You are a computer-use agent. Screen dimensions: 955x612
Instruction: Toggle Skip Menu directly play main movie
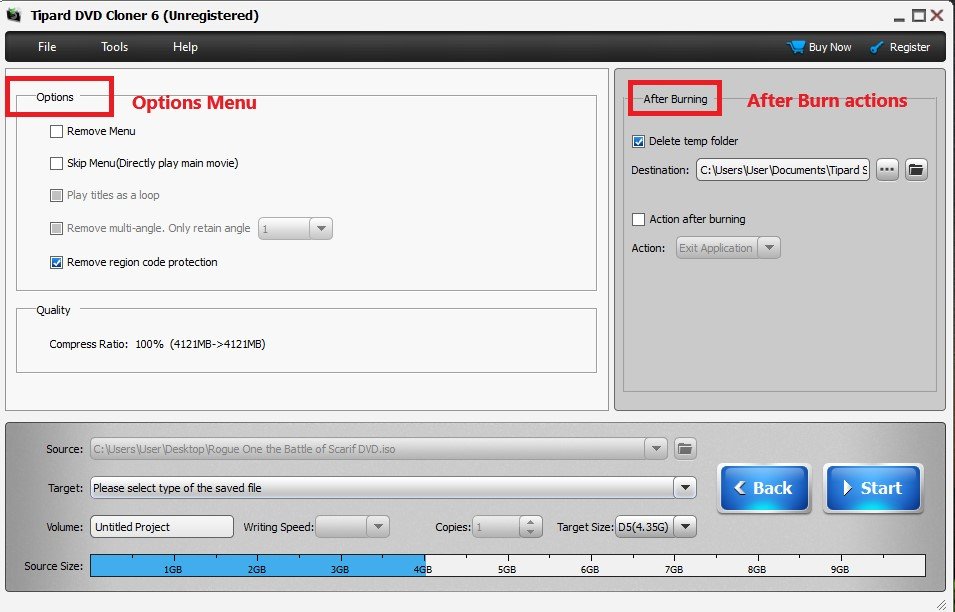click(x=57, y=163)
